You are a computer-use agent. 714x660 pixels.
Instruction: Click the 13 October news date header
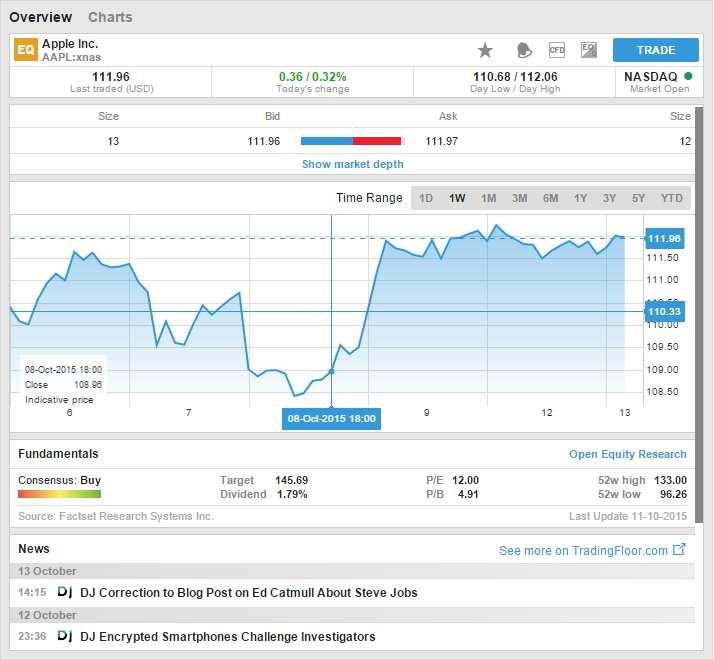point(352,571)
